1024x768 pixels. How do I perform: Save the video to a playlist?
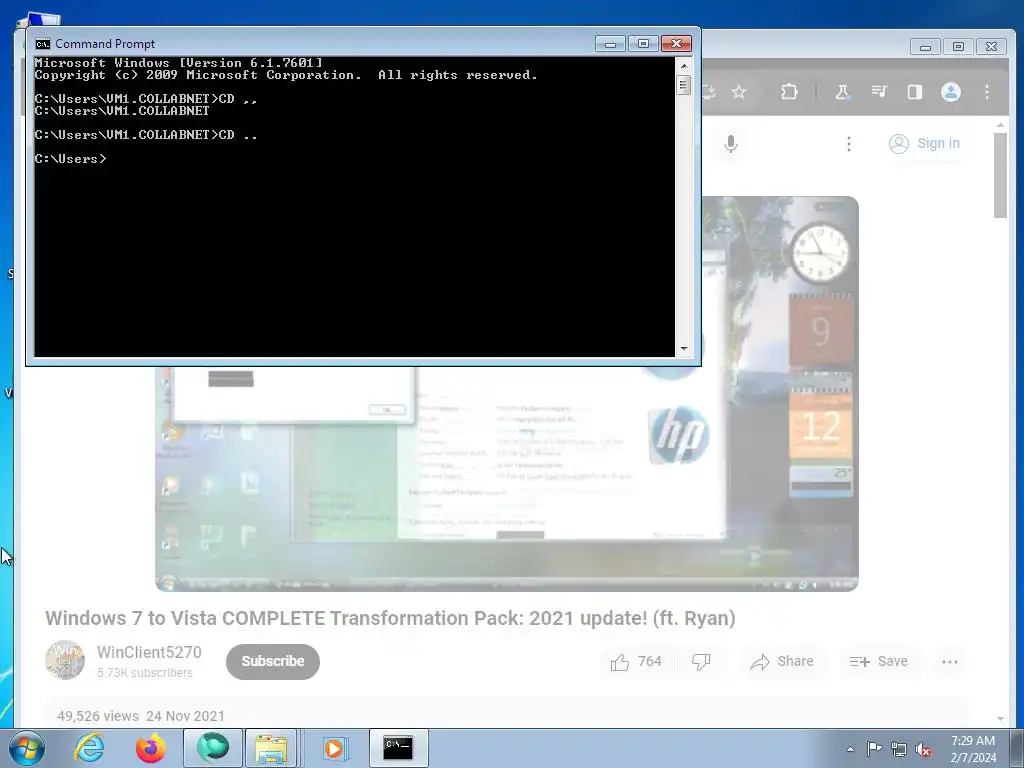[879, 662]
